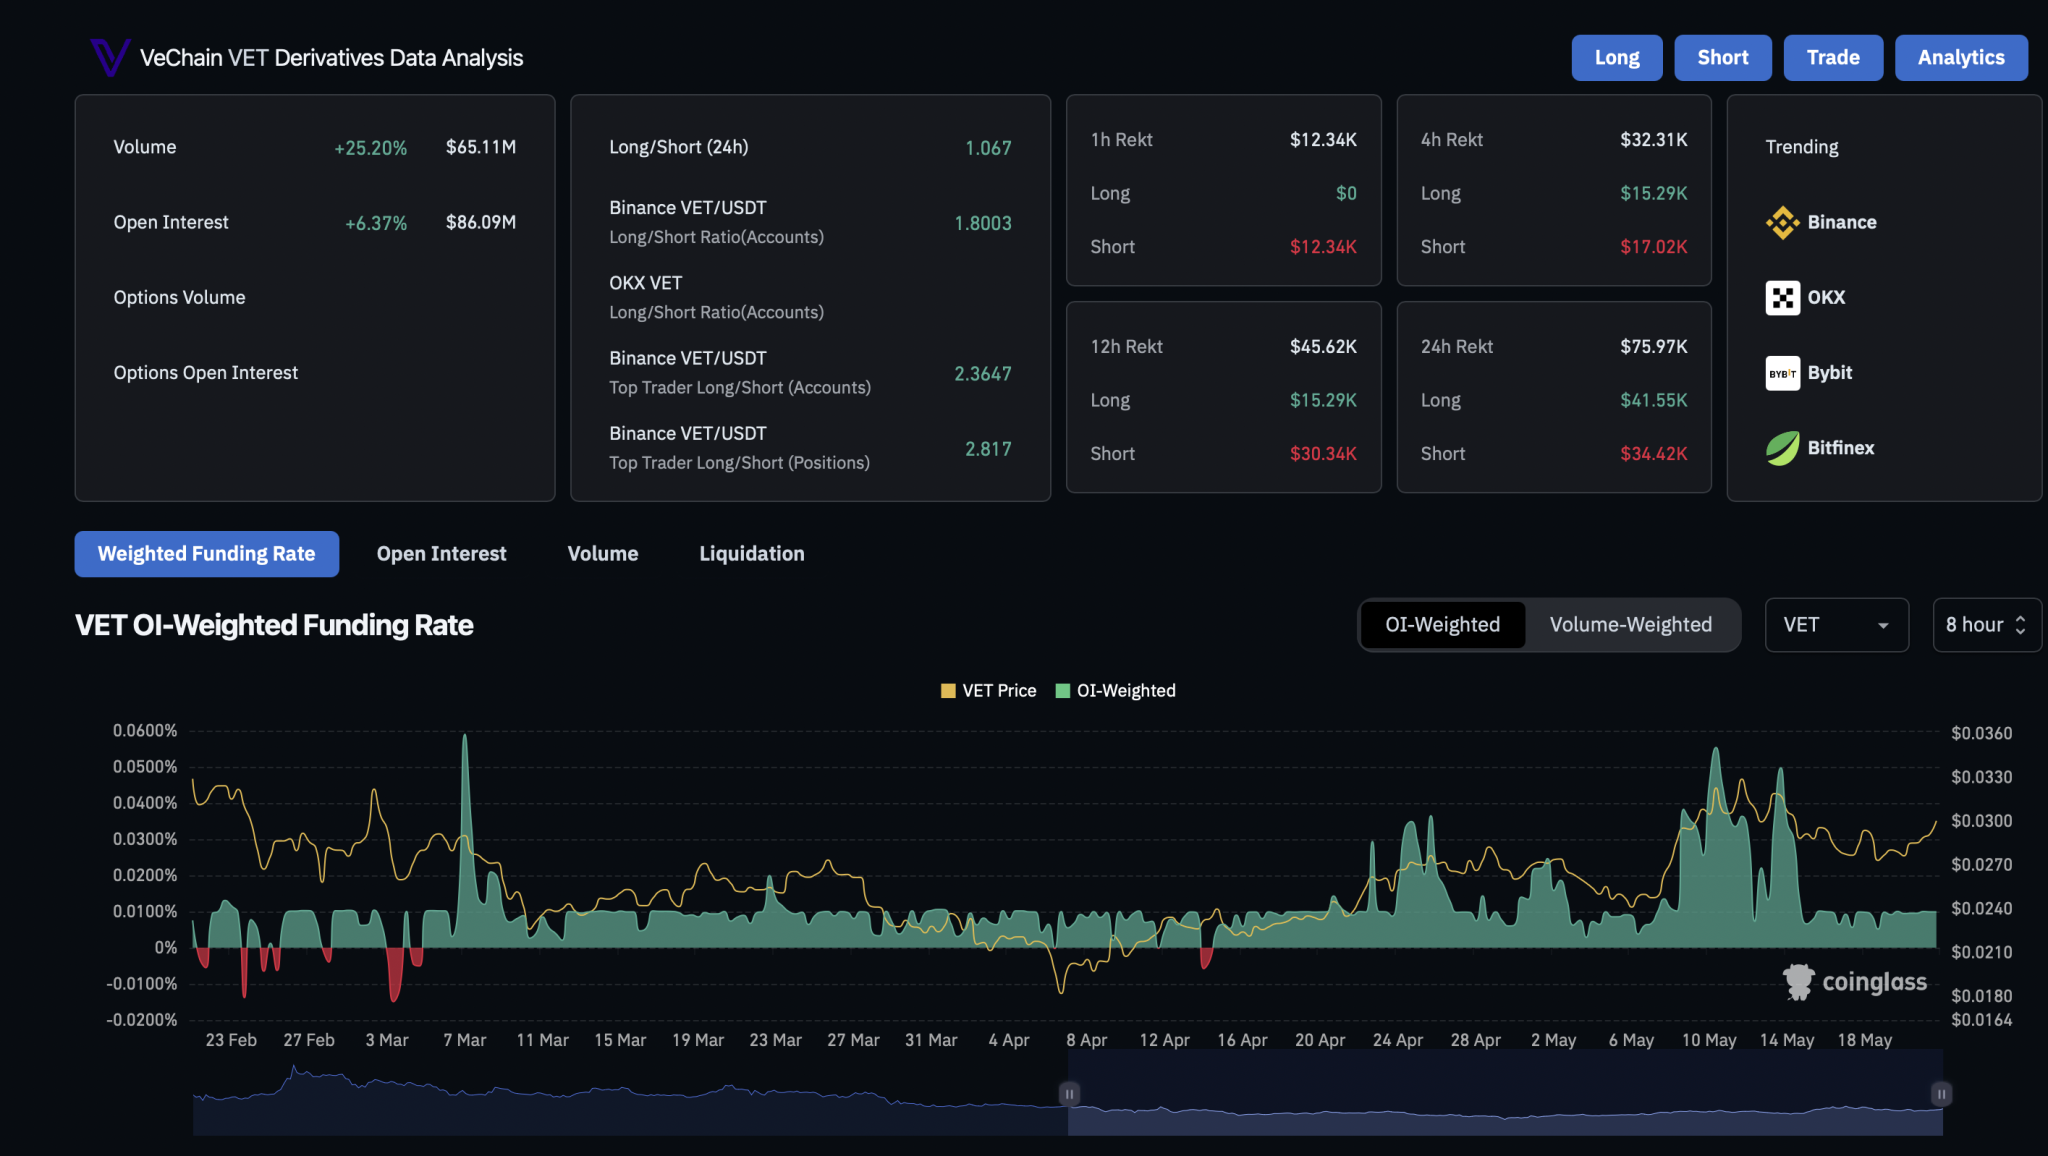Click the right range slider handle
This screenshot has width=2048, height=1156.
click(1941, 1094)
